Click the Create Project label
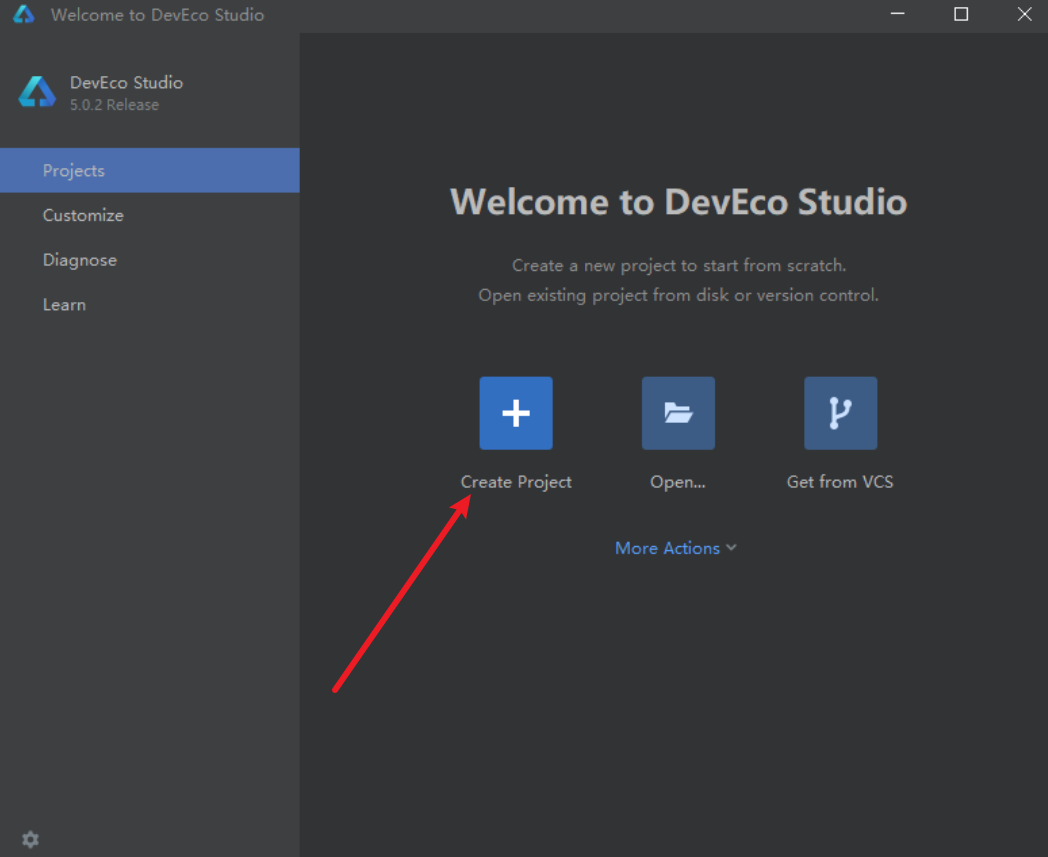Image resolution: width=1048 pixels, height=857 pixels. (516, 482)
